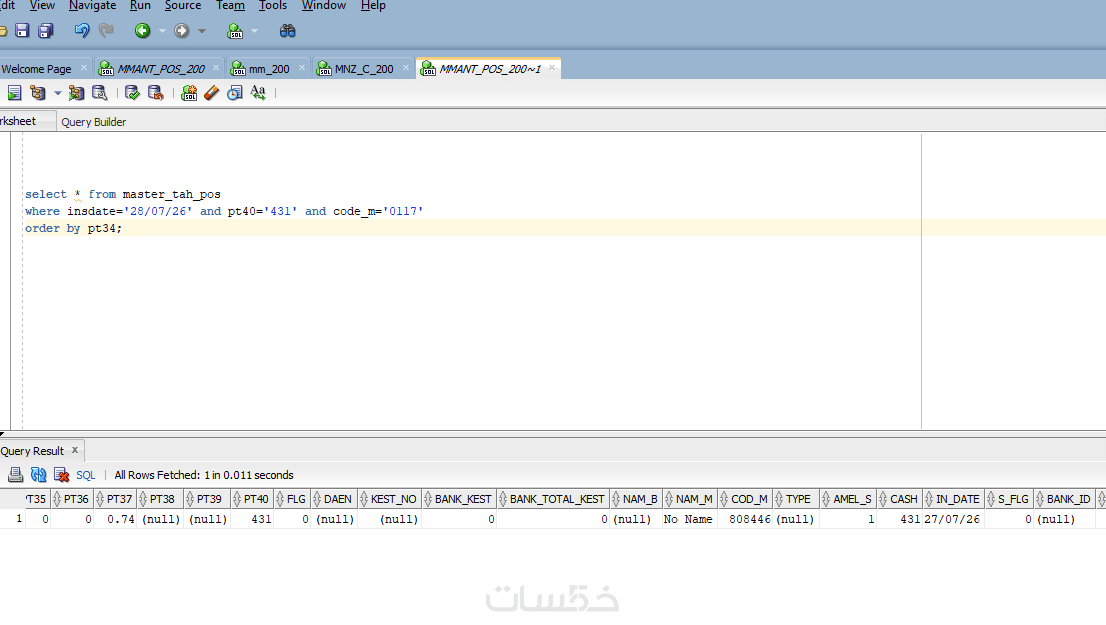Expand the Back button history dropdown arrow
This screenshot has height=625, width=1106.
coord(162,31)
